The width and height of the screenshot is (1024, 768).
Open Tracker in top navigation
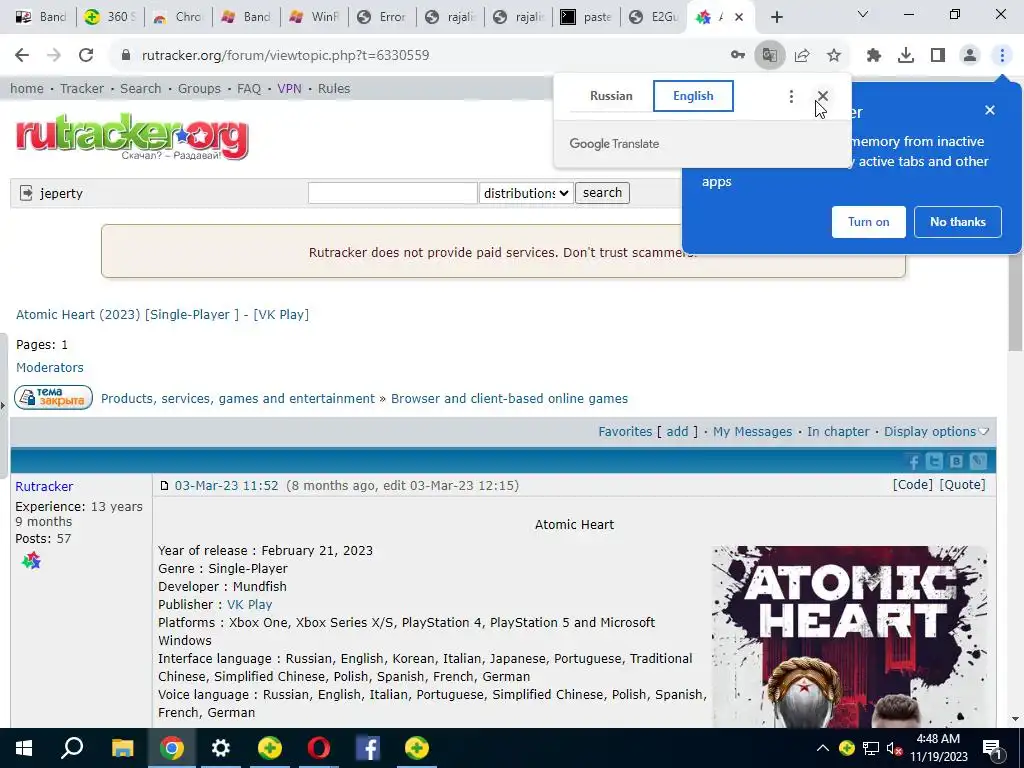tap(82, 89)
